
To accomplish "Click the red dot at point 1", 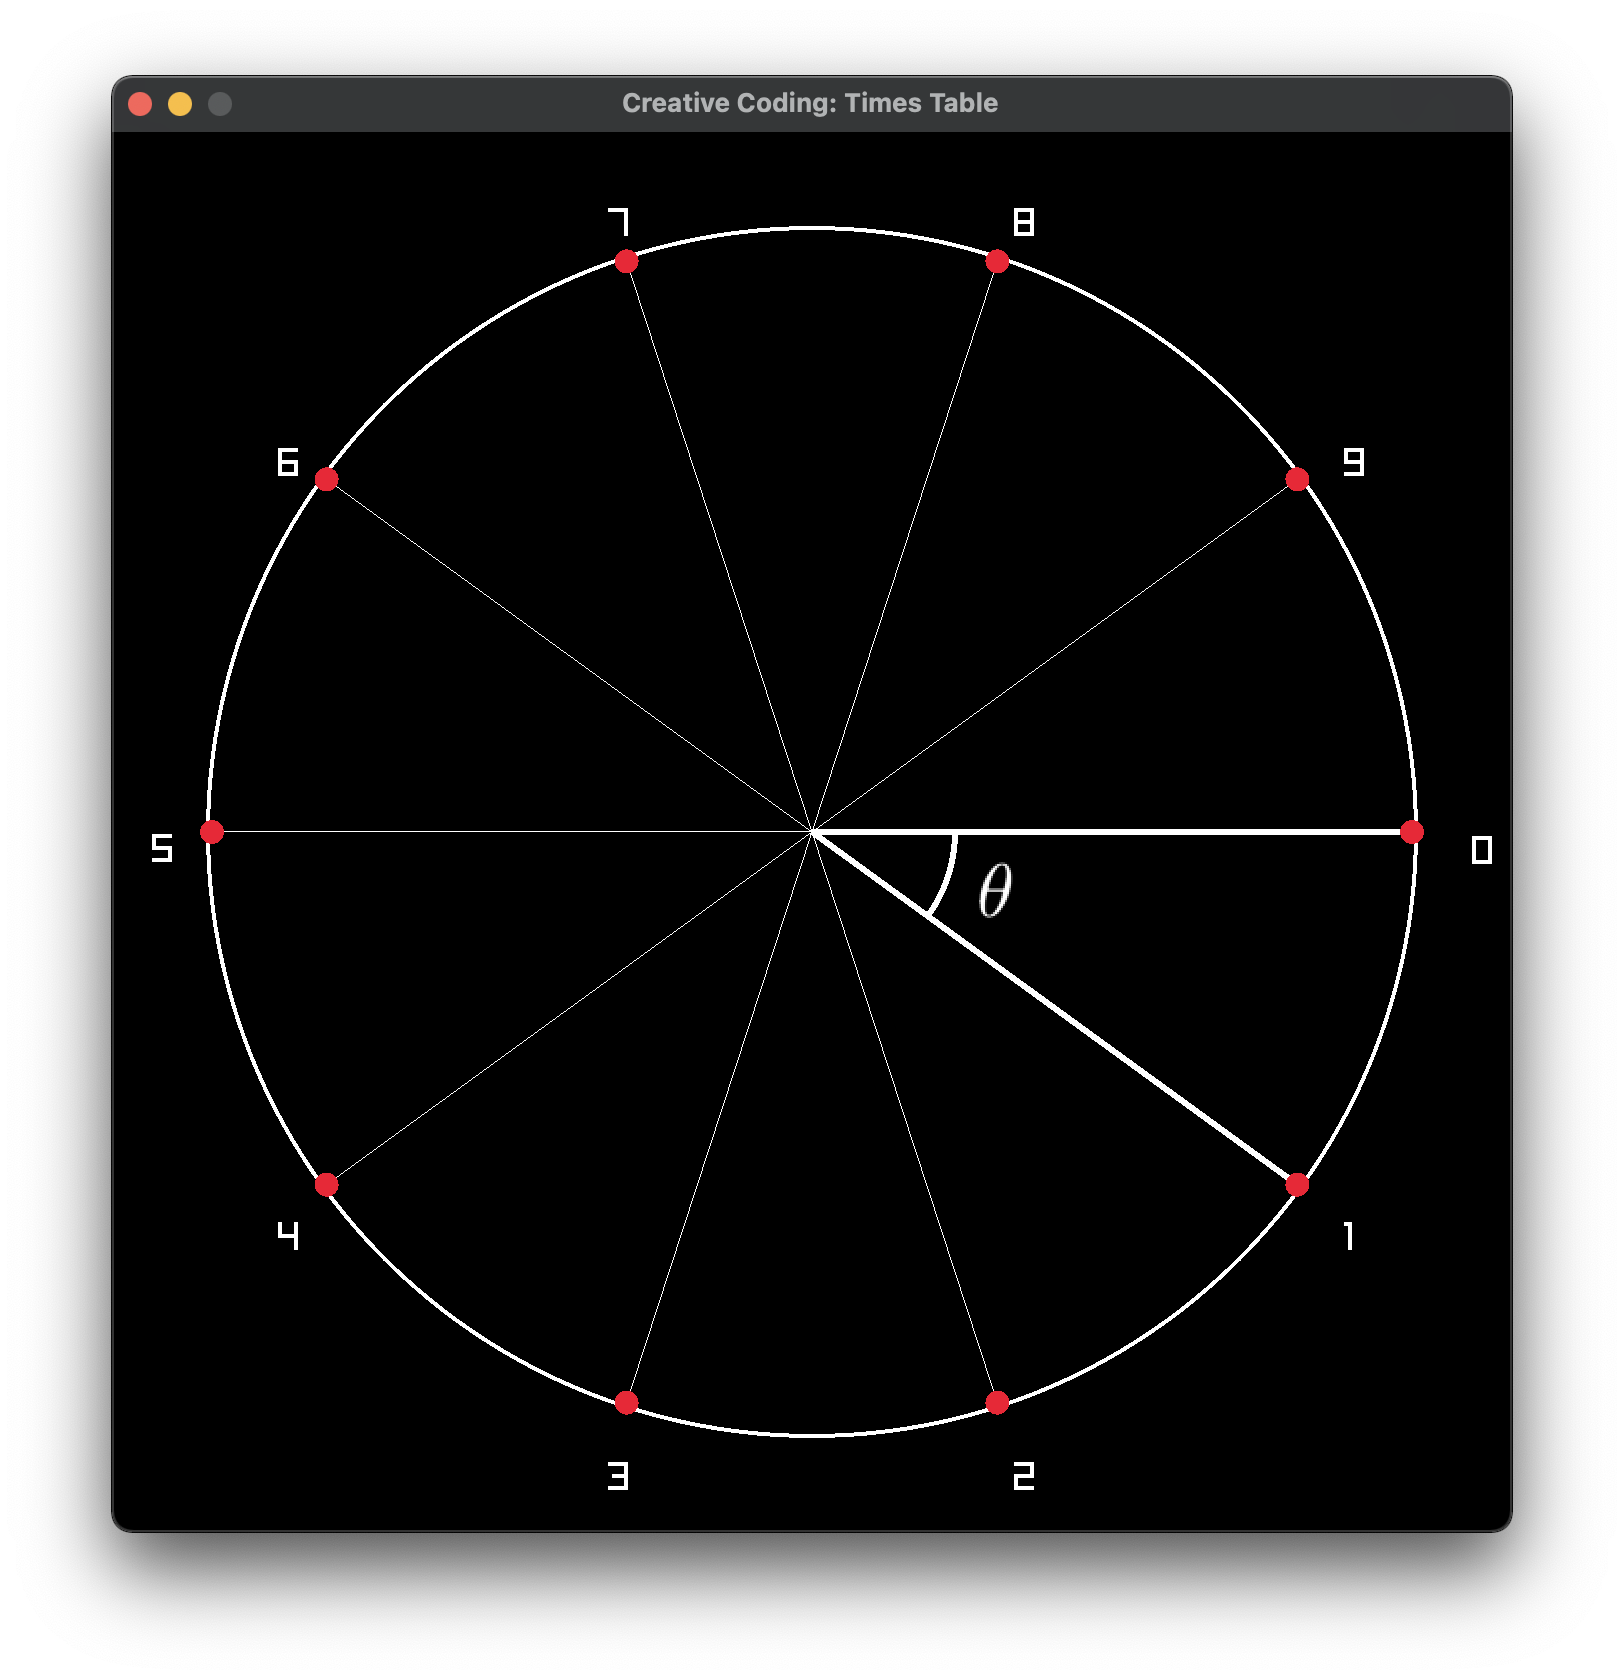I will [1297, 1185].
